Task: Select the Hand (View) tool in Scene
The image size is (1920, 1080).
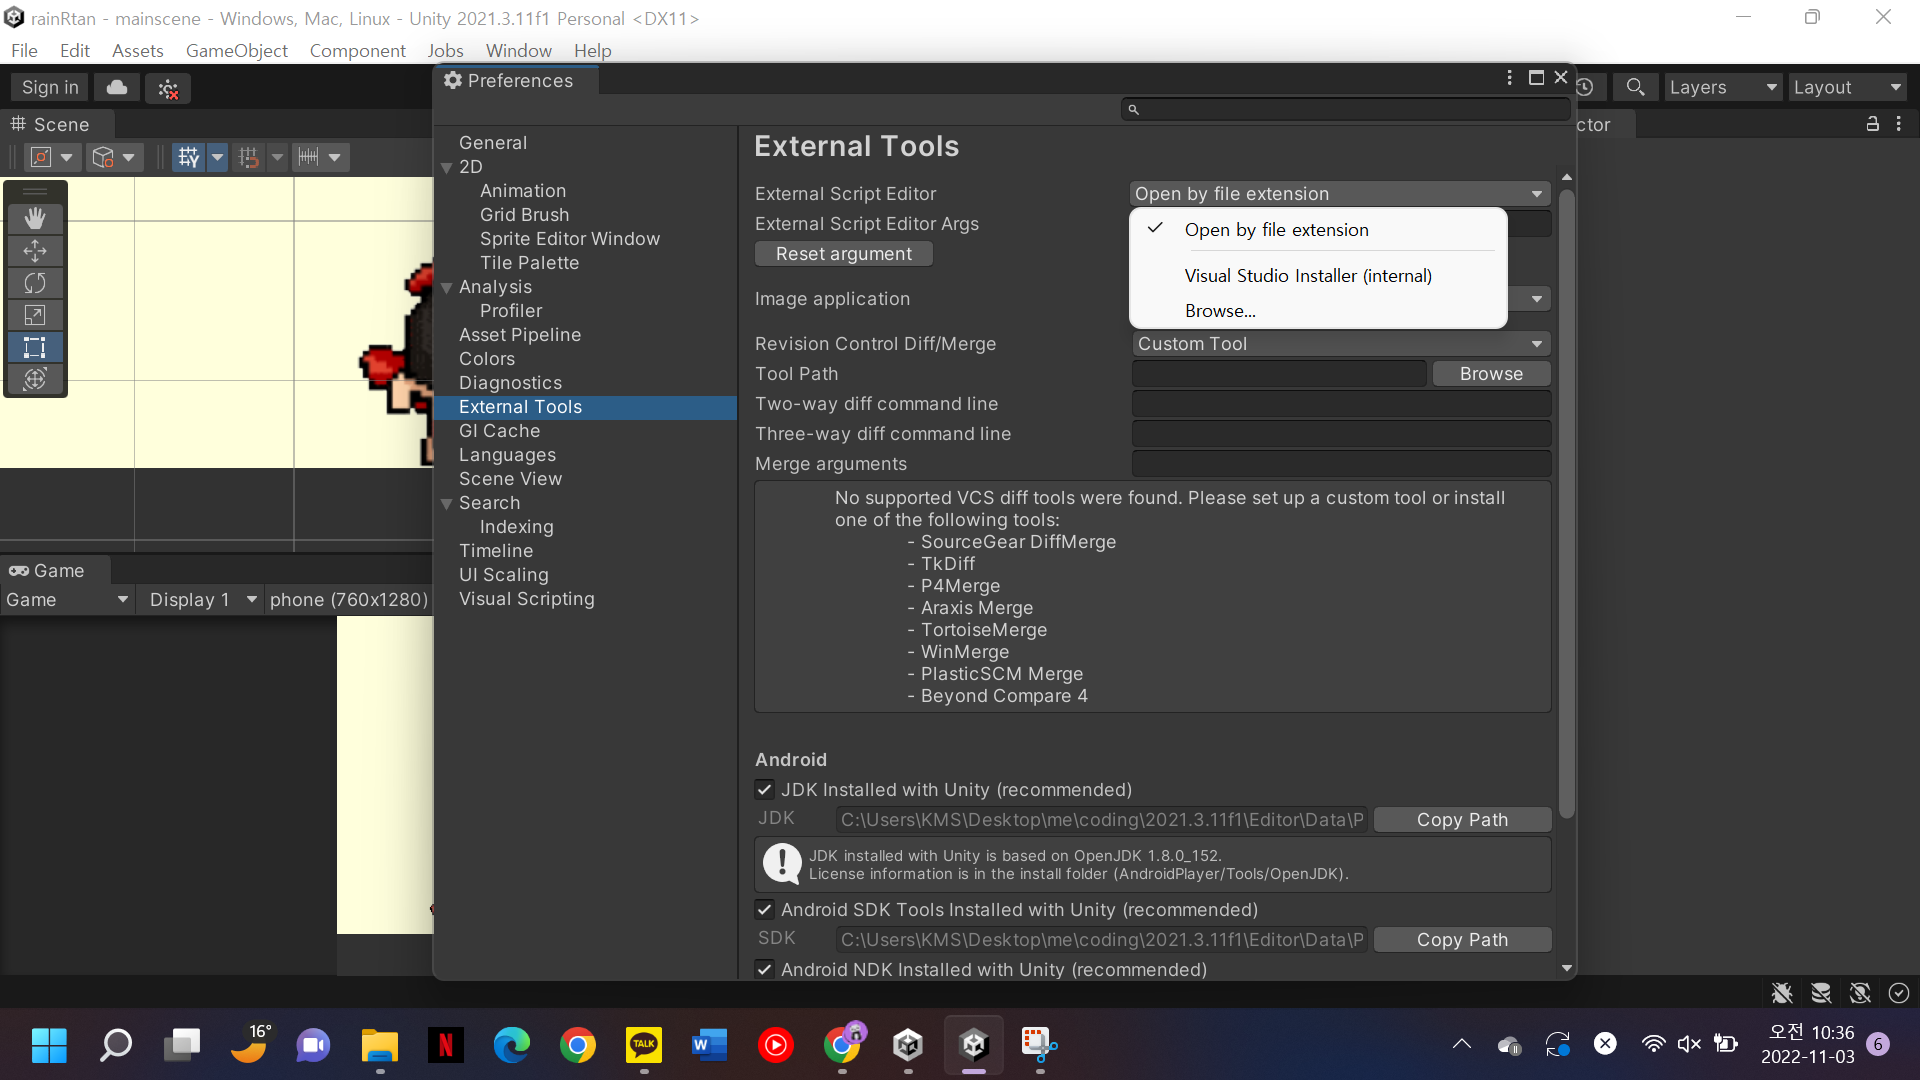Action: pos(35,218)
